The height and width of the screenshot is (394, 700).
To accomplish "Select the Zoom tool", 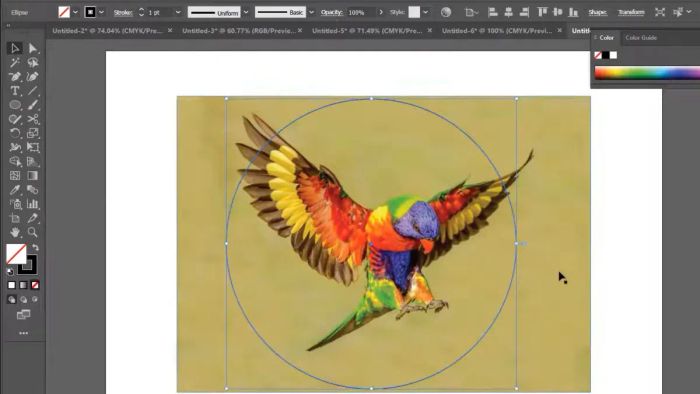I will (33, 232).
